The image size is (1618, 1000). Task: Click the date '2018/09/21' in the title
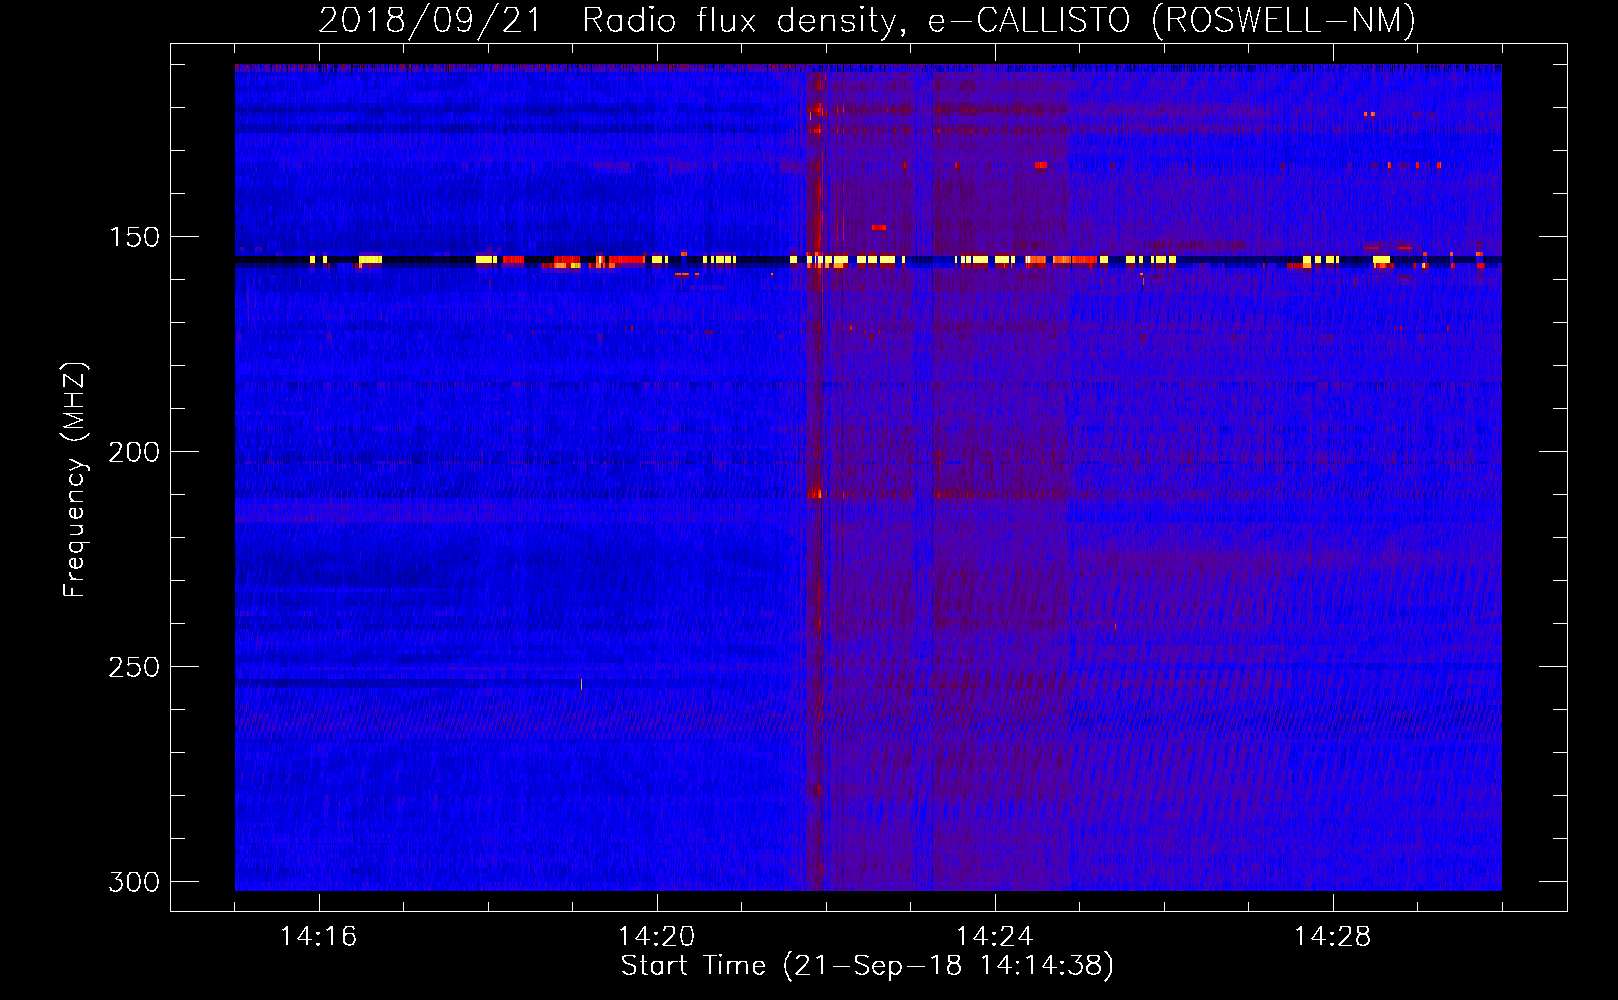429,20
